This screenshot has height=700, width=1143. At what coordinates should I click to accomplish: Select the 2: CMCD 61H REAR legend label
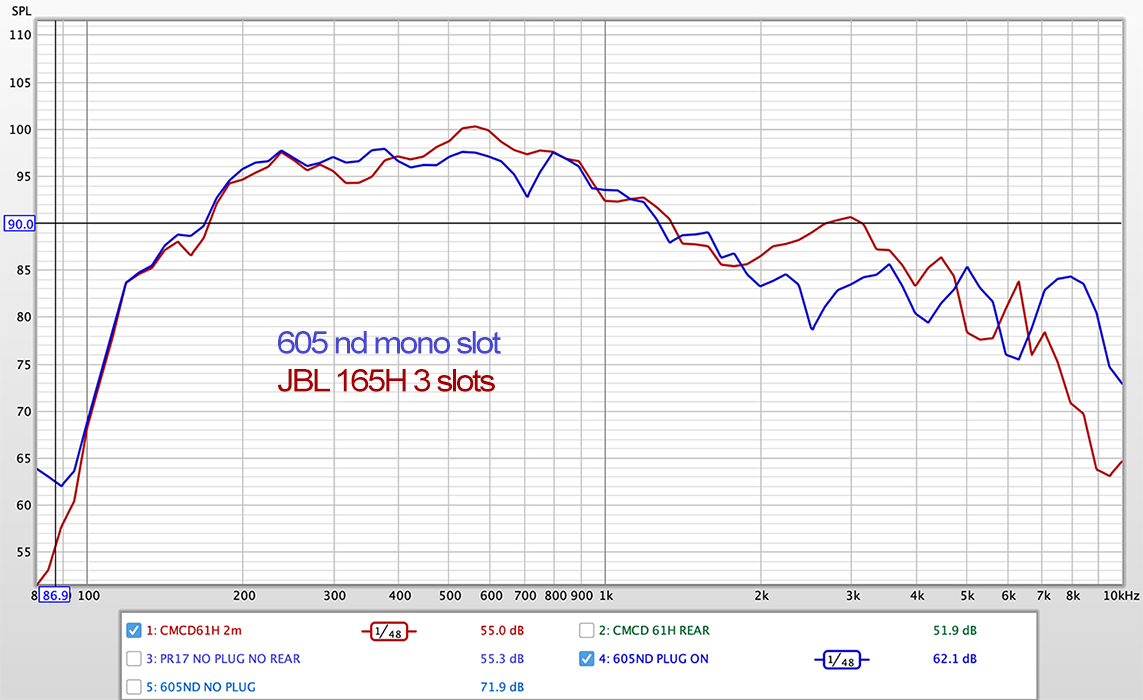pos(654,630)
